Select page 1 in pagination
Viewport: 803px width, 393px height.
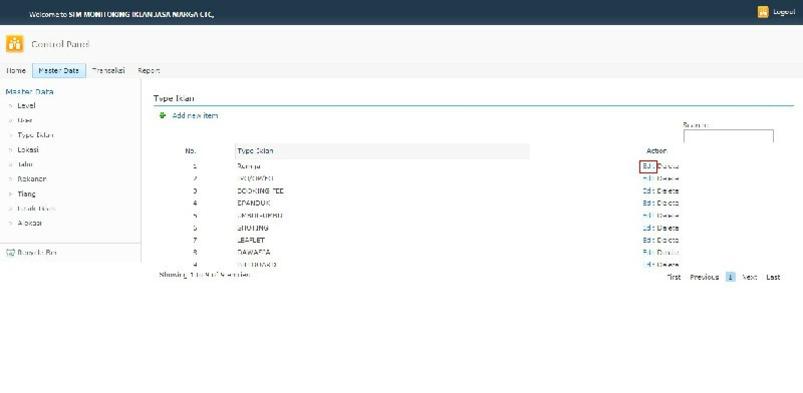pos(731,277)
